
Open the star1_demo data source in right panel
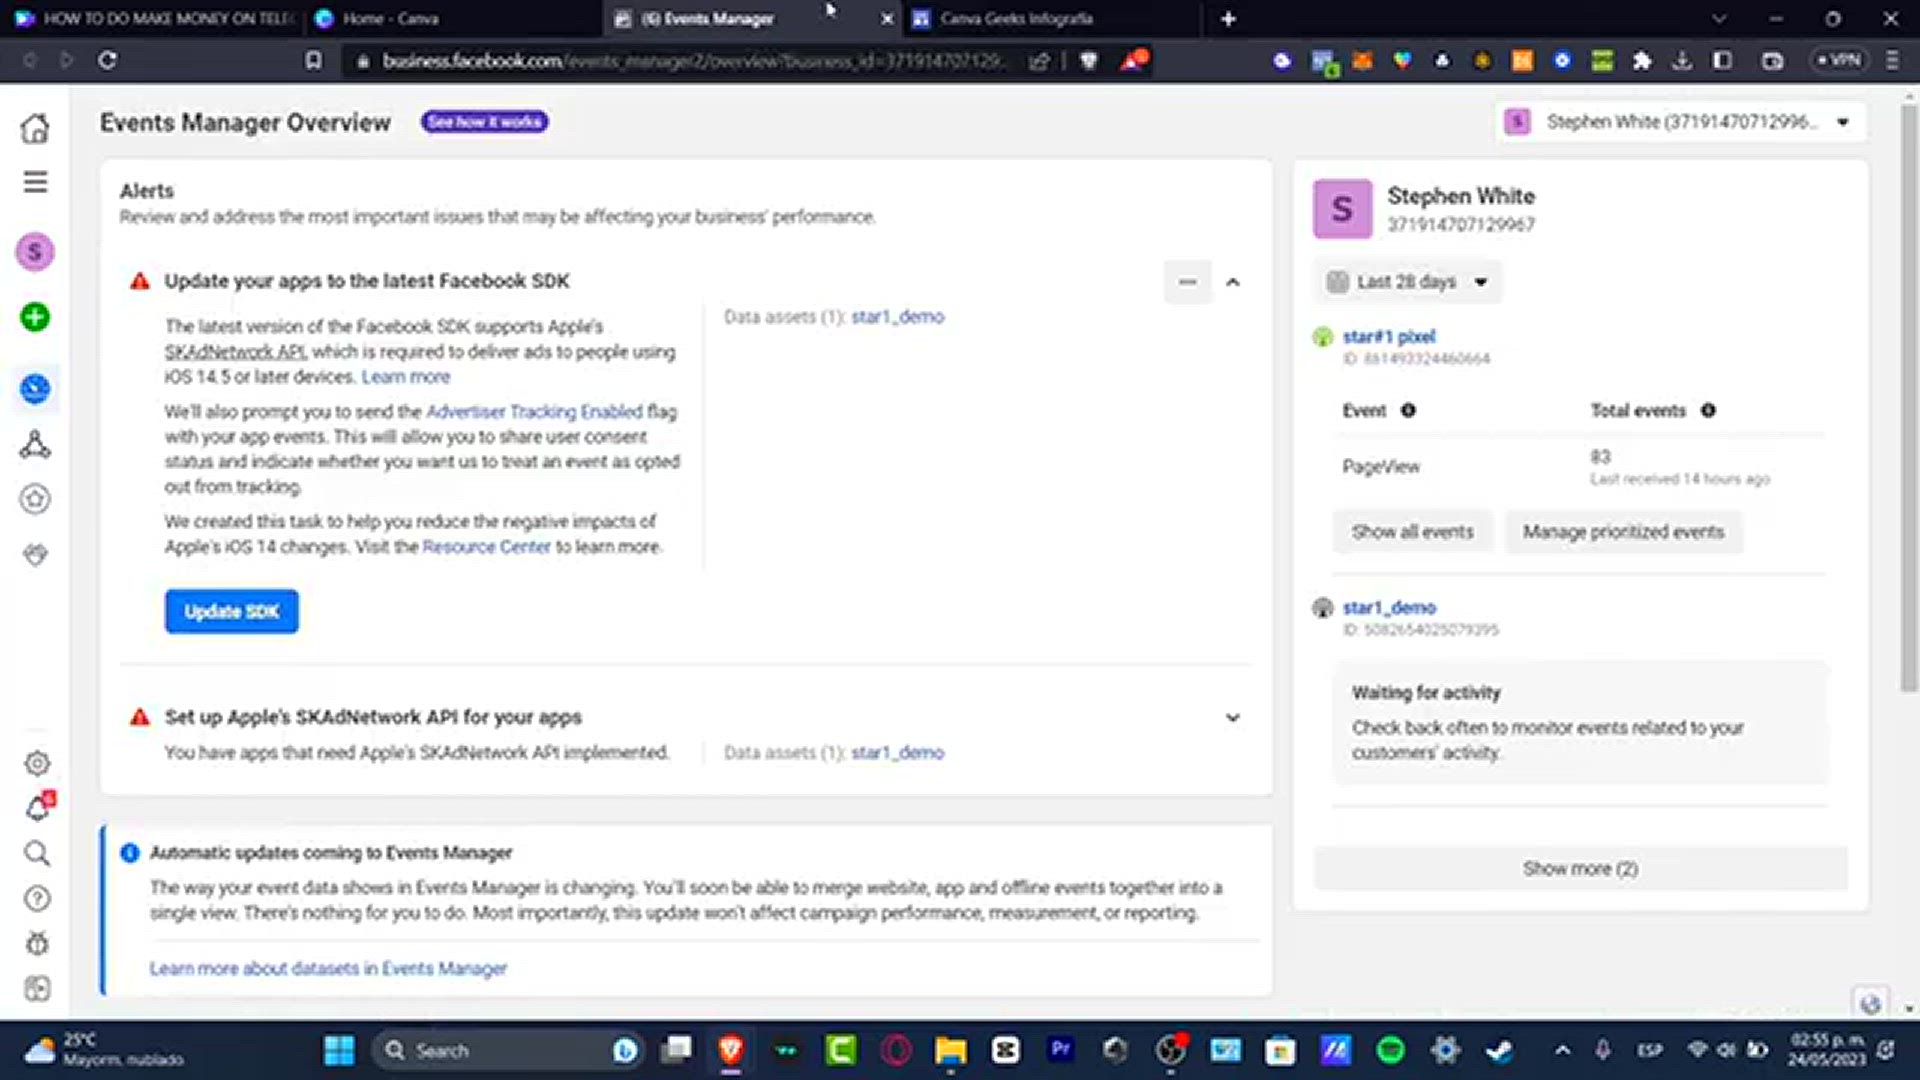1389,607
